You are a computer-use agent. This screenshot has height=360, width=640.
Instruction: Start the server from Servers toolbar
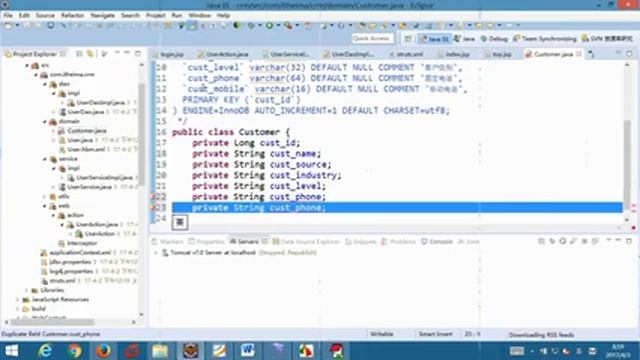pyautogui.click(x=562, y=241)
